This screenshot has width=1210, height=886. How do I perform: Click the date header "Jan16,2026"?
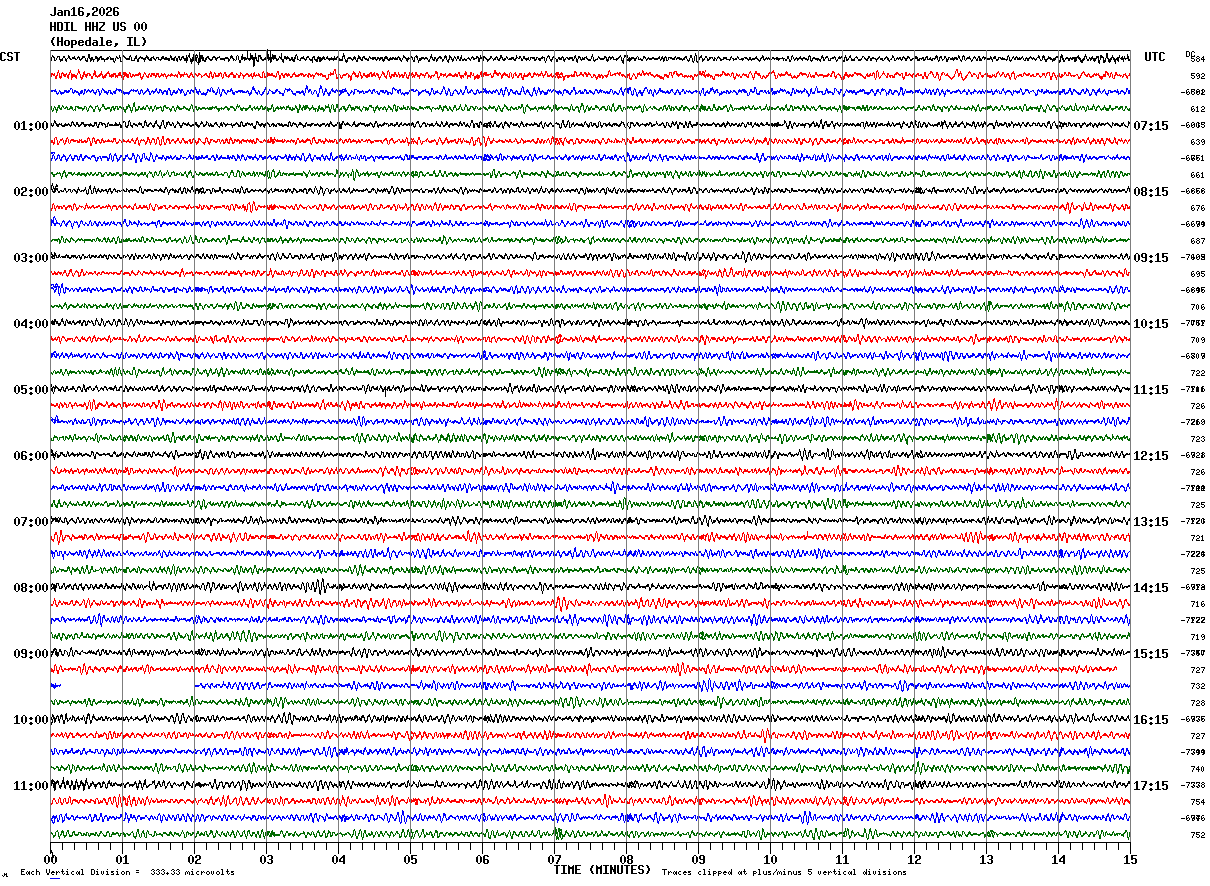(84, 12)
